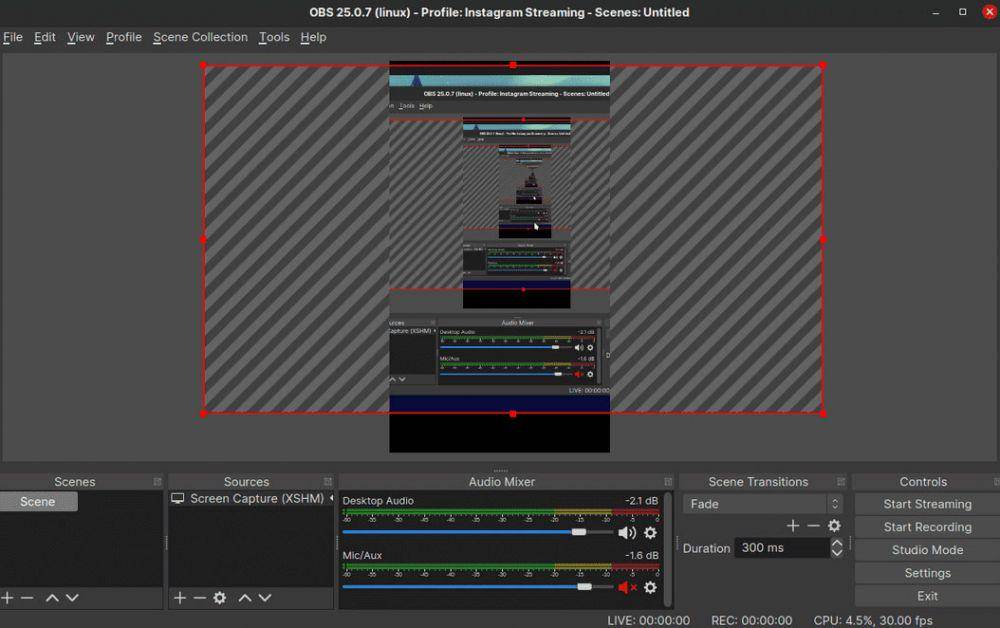Click the REC: 00:00:00 status text

751,620
